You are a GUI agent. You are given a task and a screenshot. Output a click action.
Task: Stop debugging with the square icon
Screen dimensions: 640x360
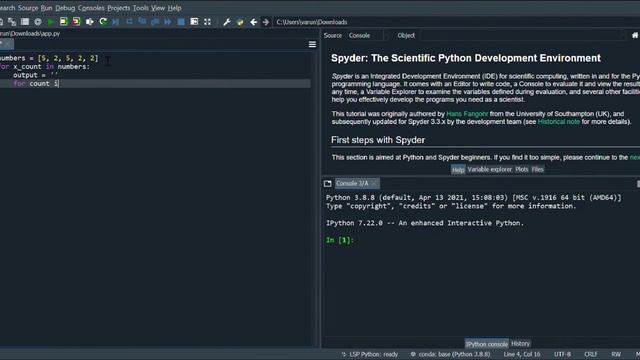pyautogui.click(x=181, y=22)
